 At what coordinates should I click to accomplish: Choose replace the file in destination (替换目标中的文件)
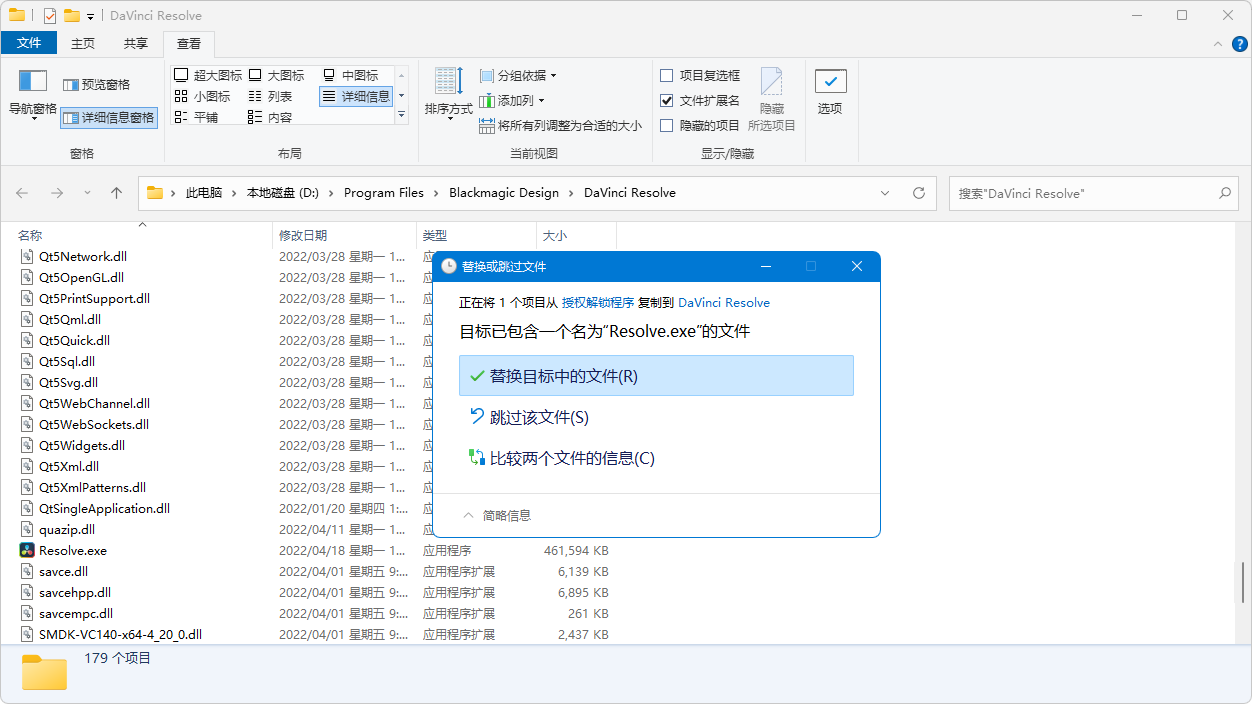(x=656, y=376)
